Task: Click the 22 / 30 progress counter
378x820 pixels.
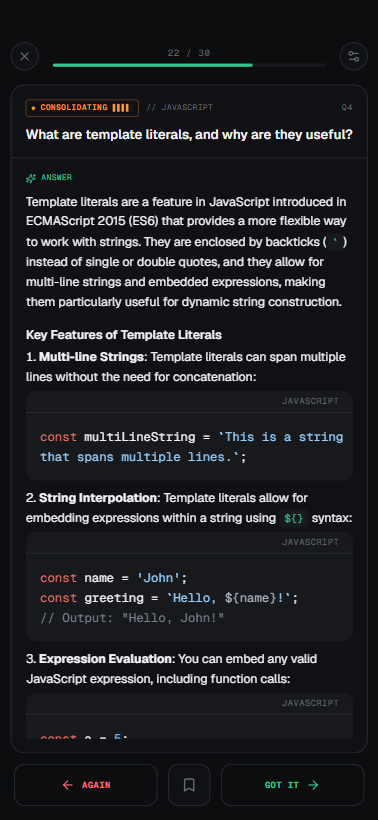Action: point(189,53)
